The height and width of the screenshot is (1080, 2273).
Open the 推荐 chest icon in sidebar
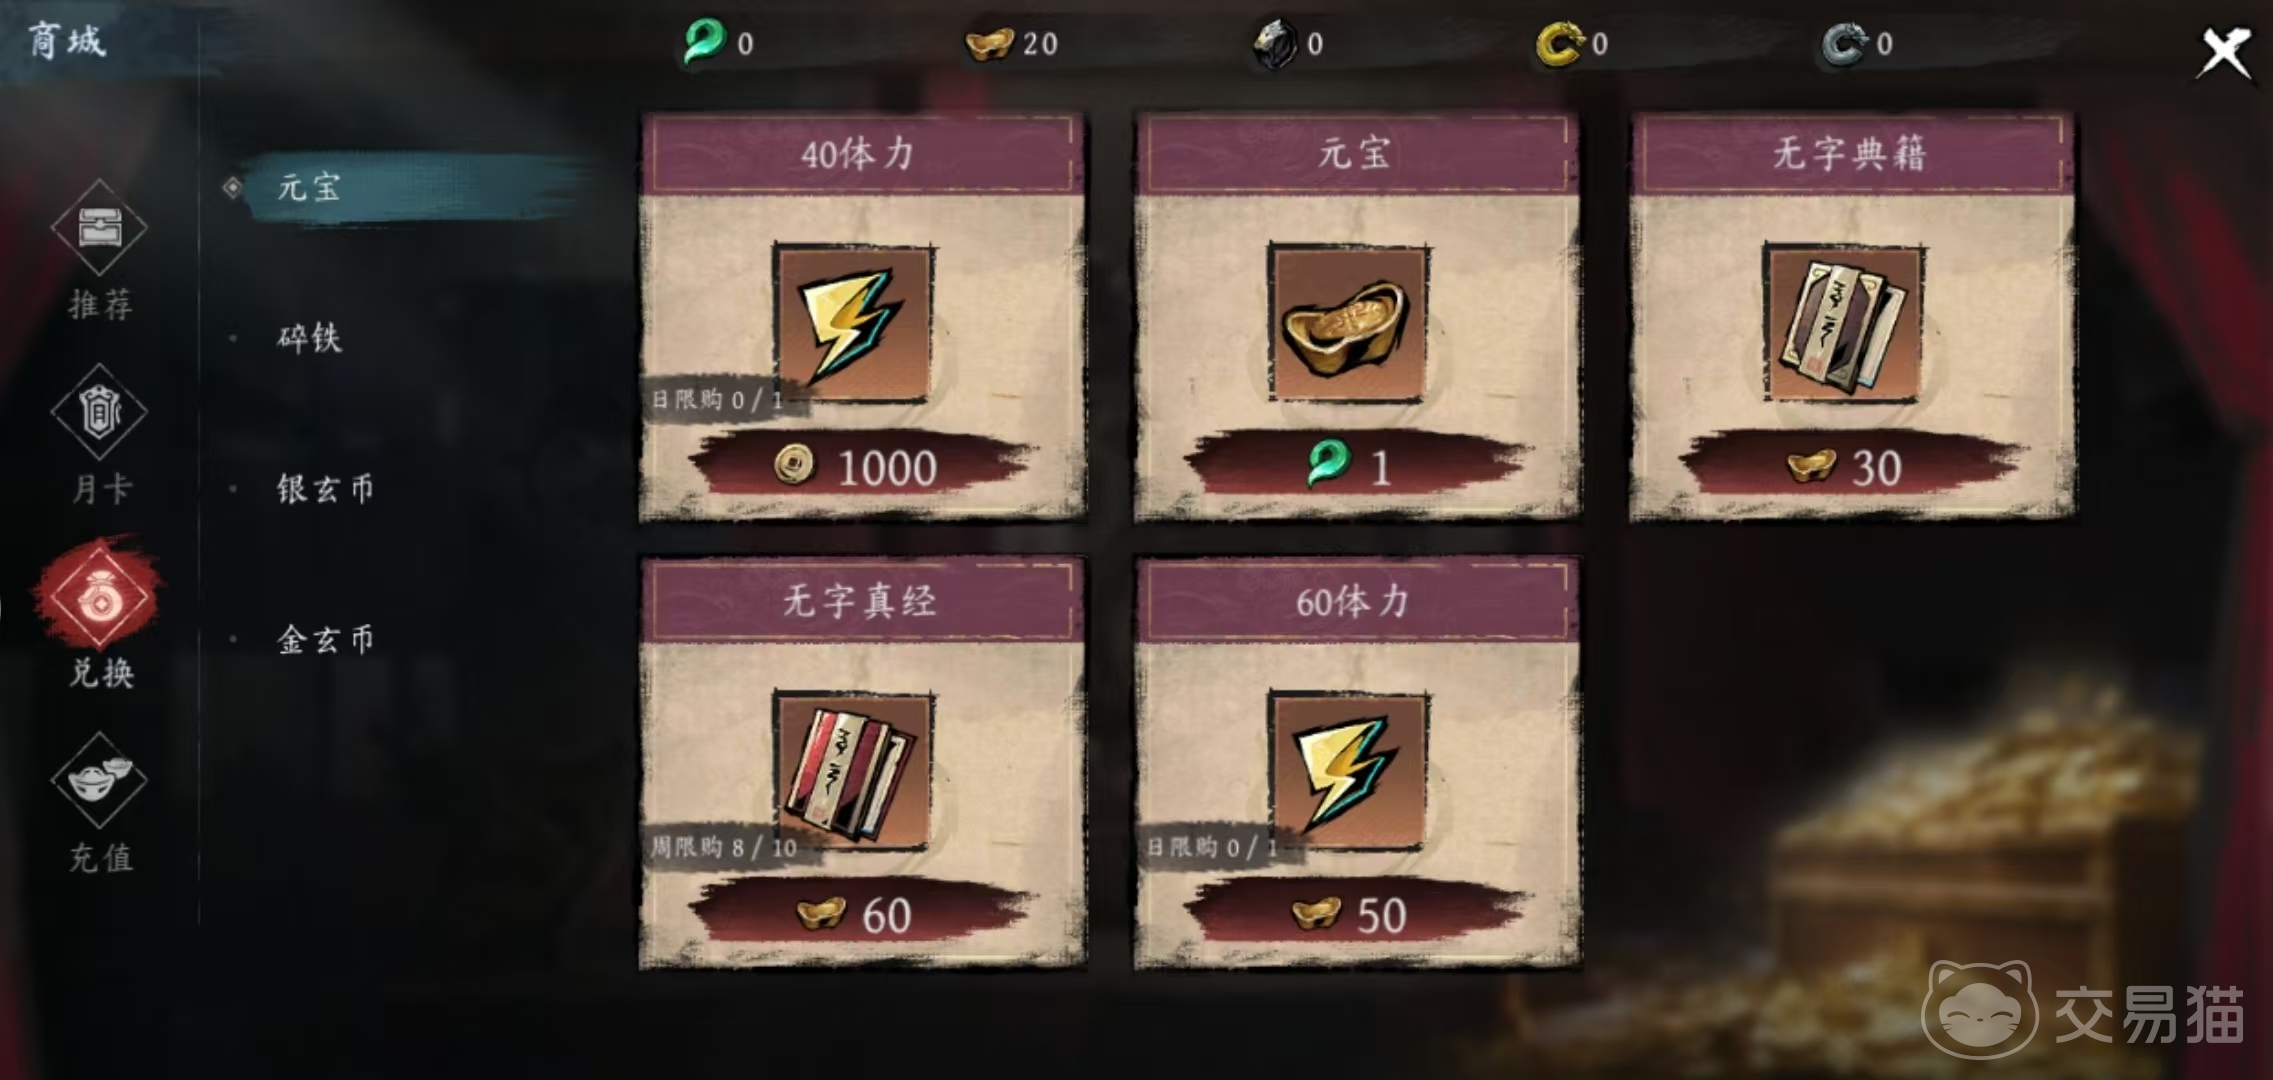[x=99, y=228]
